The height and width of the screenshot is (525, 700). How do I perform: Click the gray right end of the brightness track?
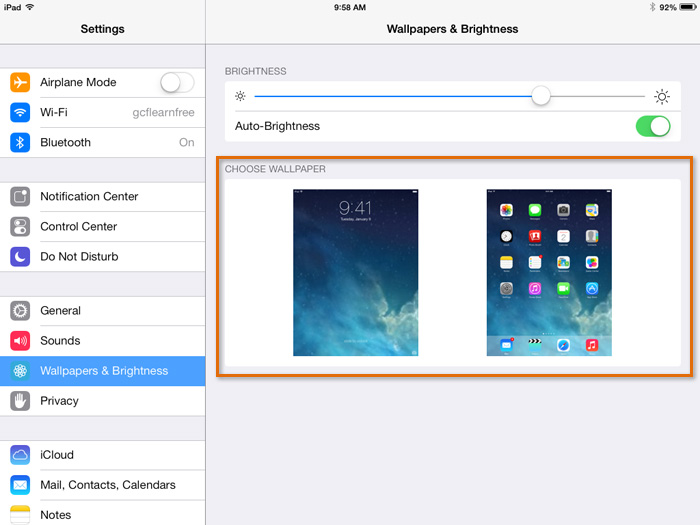(x=598, y=96)
